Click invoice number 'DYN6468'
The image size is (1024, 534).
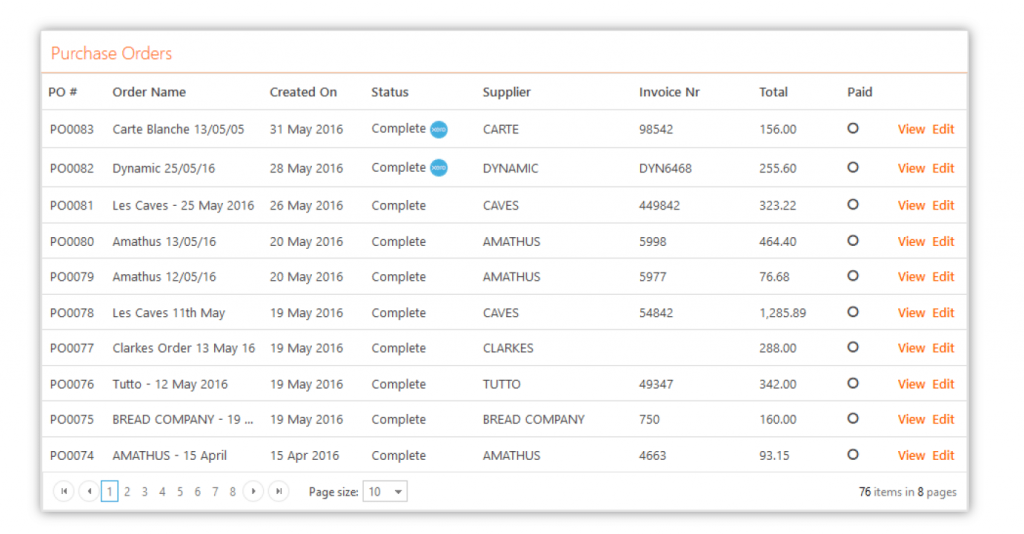[665, 168]
